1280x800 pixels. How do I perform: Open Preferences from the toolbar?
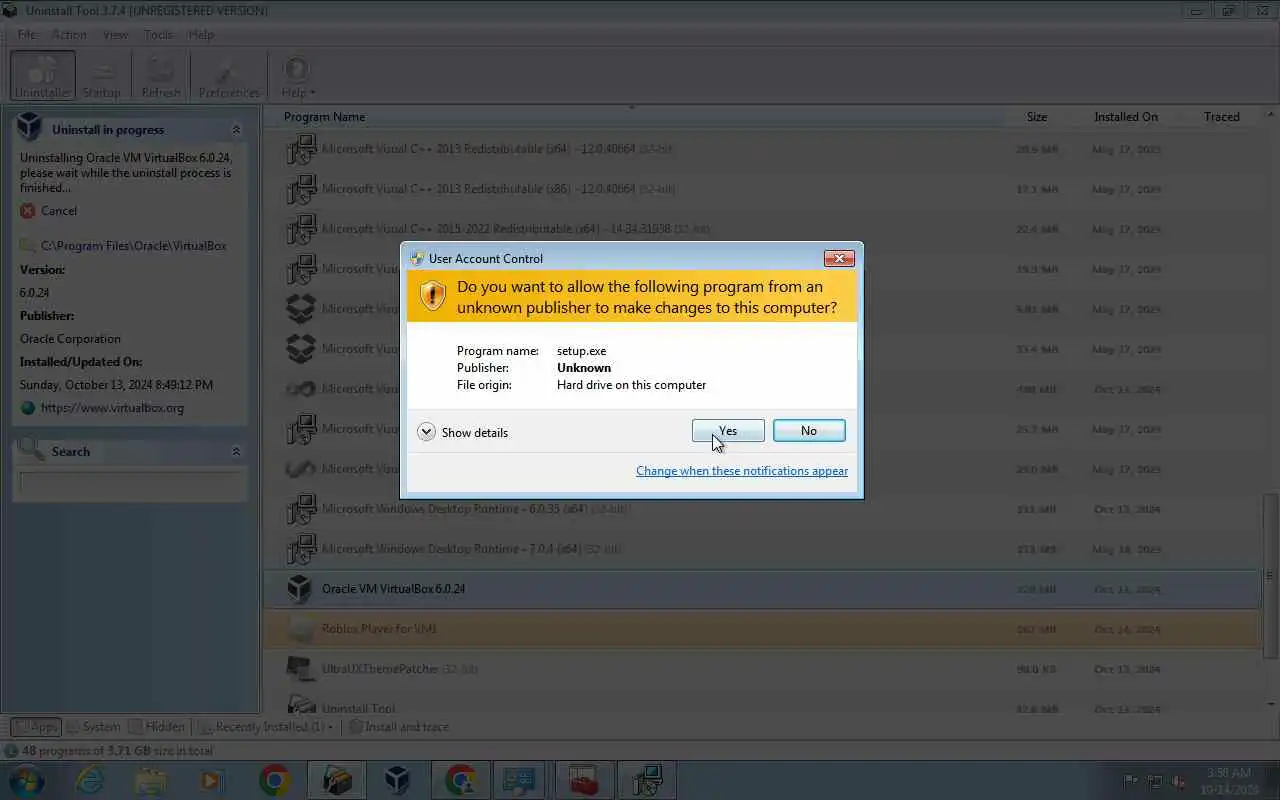229,76
